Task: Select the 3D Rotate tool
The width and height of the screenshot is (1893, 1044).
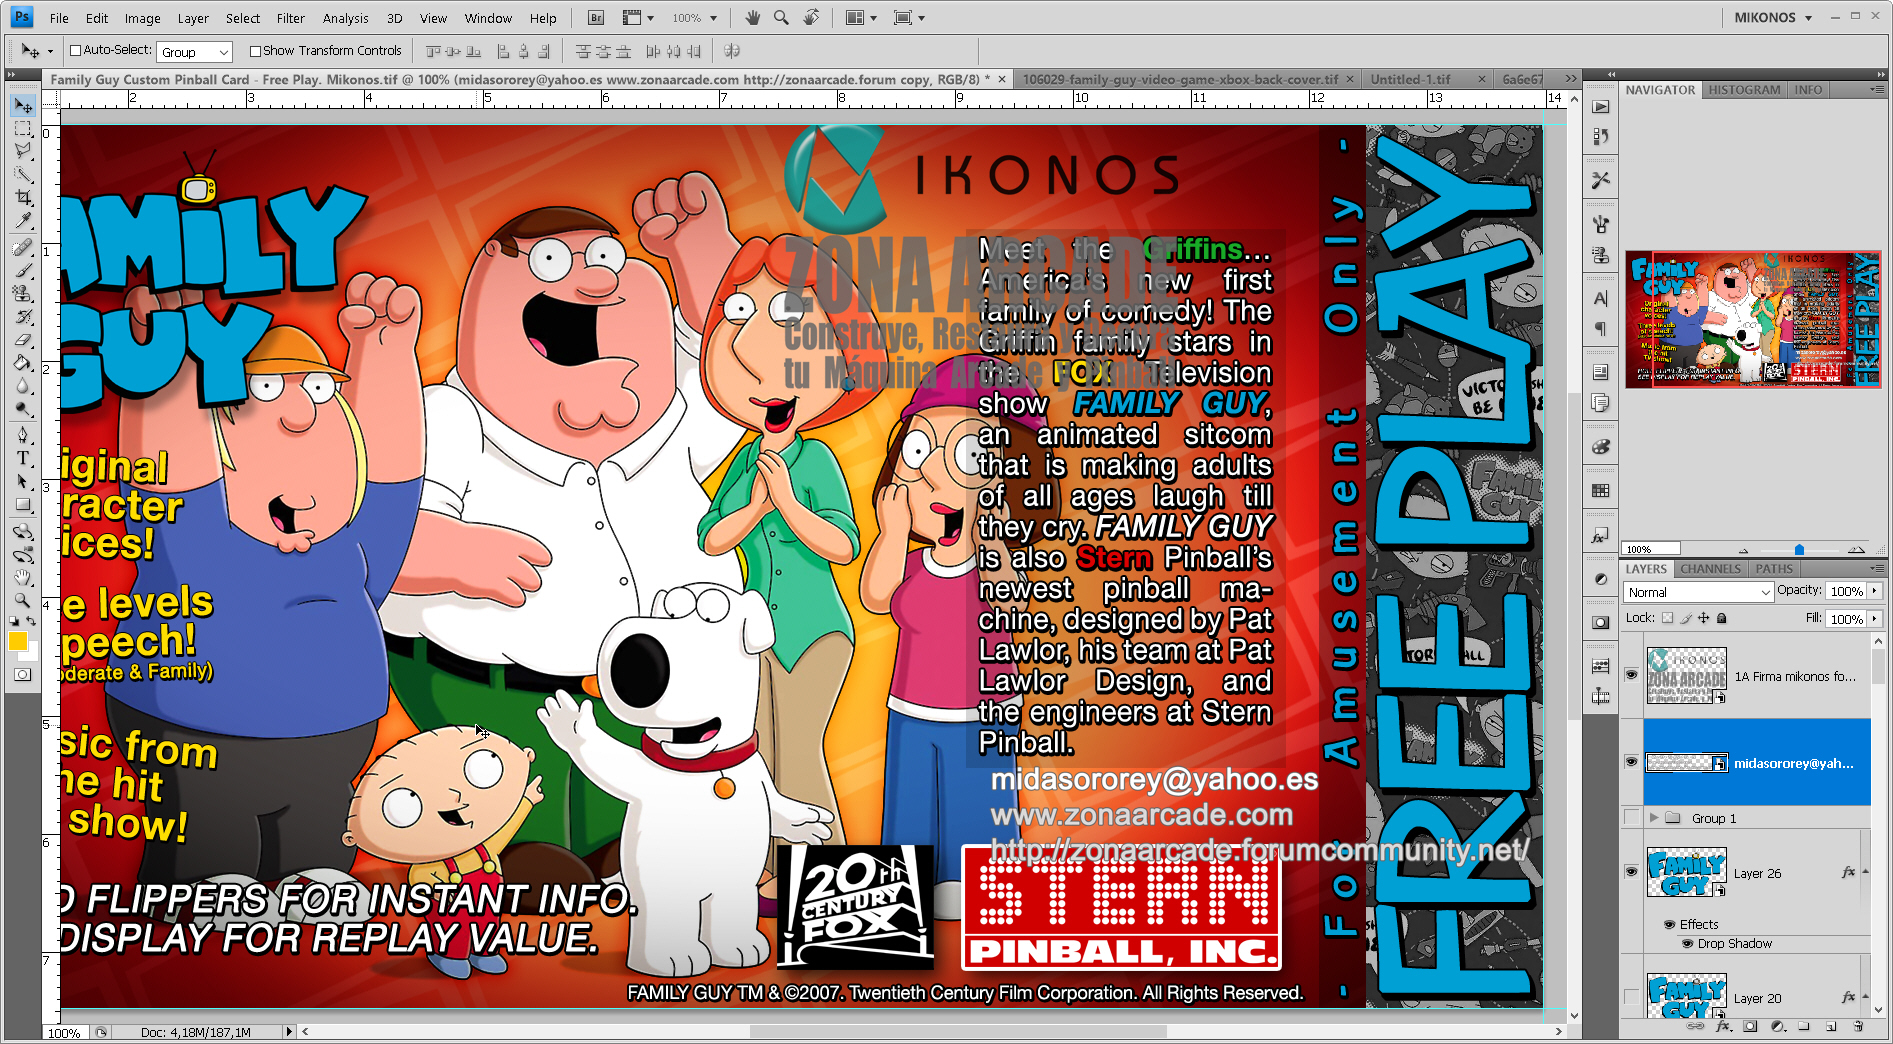Action: [x=22, y=531]
